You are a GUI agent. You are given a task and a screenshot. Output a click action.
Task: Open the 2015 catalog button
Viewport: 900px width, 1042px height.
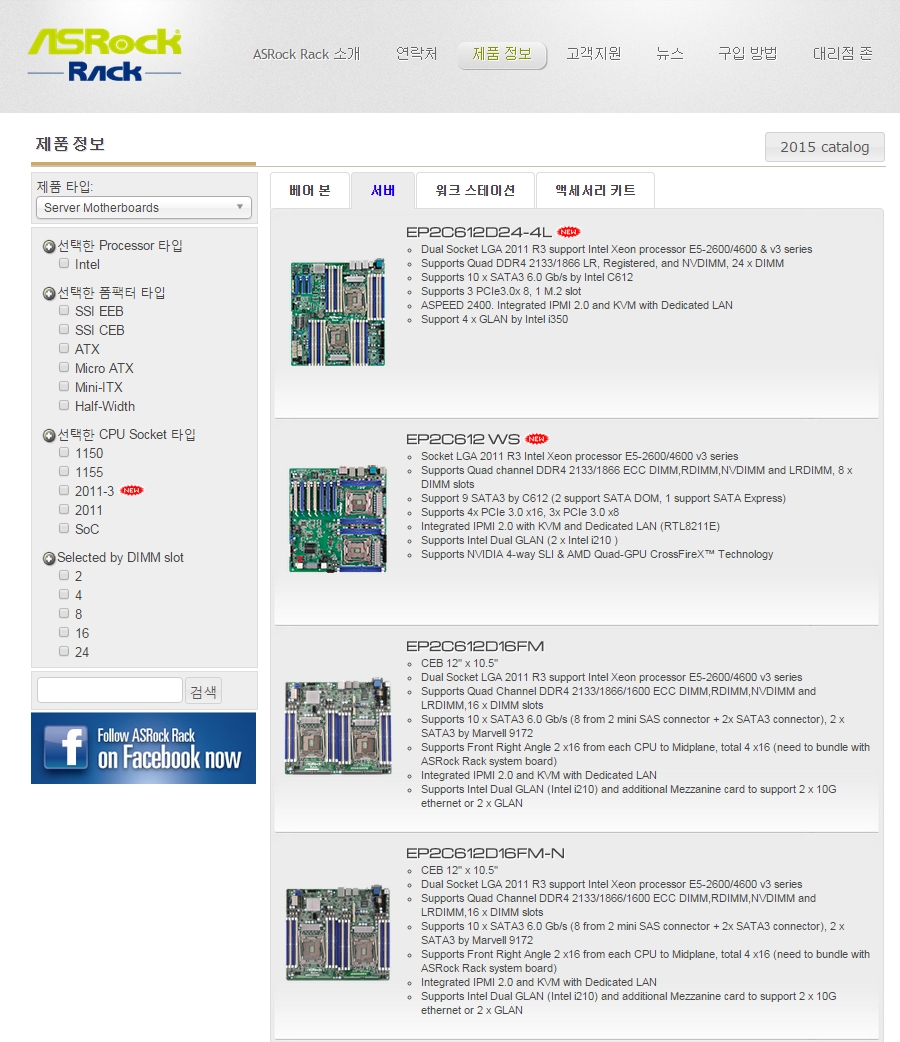[824, 147]
